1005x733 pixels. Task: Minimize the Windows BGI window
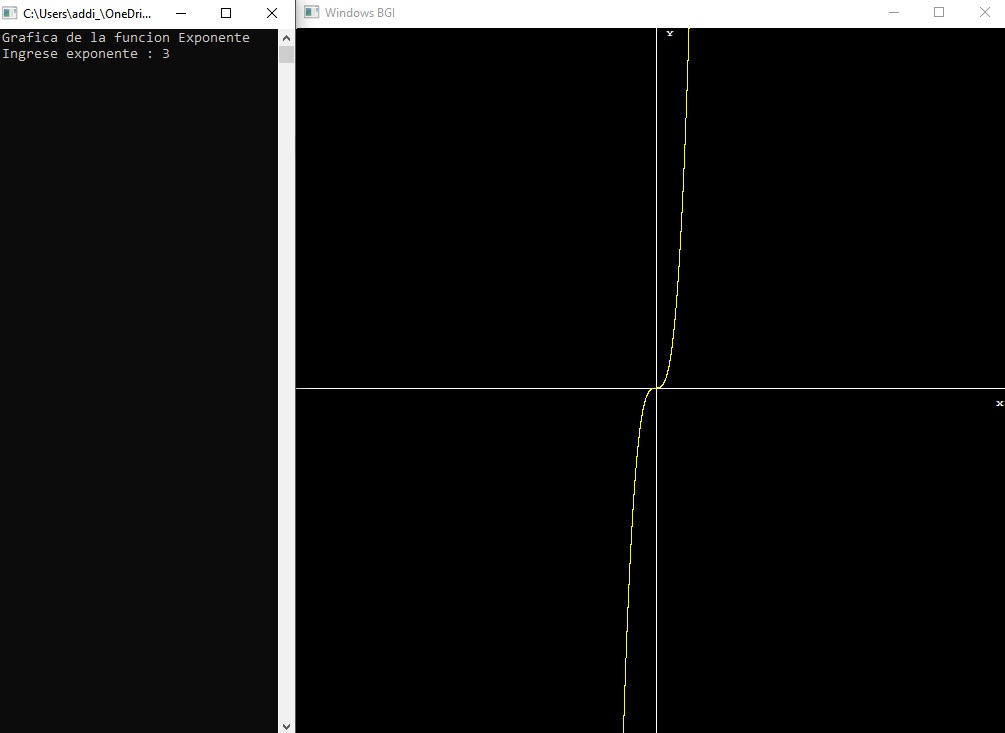coord(894,12)
